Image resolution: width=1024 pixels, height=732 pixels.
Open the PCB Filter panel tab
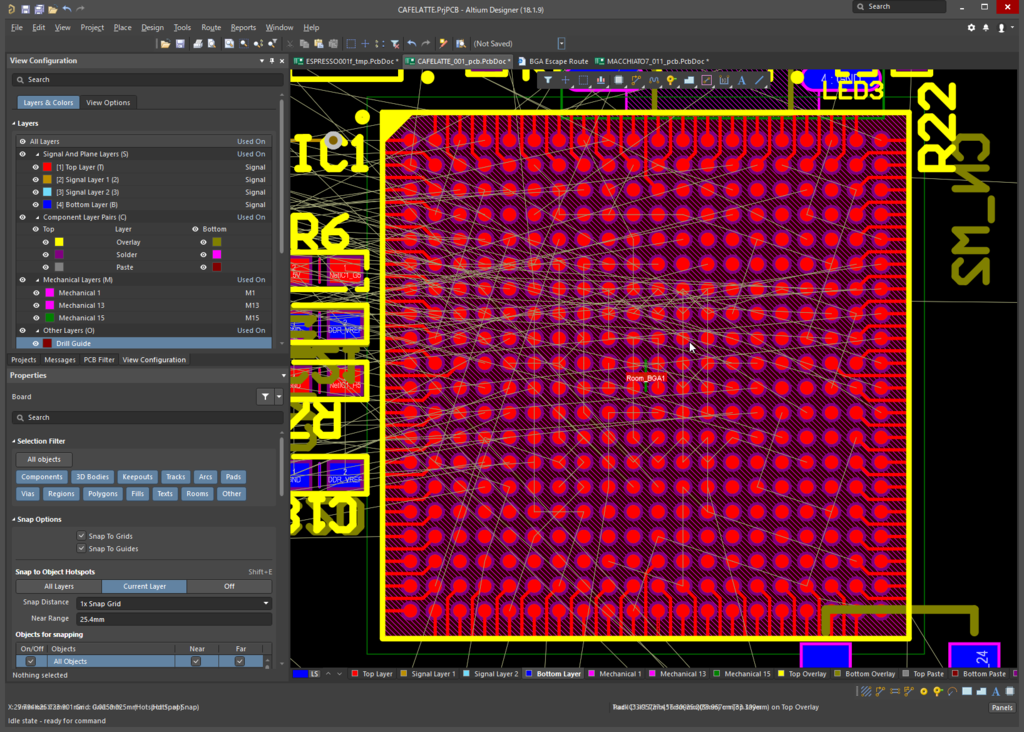click(99, 360)
